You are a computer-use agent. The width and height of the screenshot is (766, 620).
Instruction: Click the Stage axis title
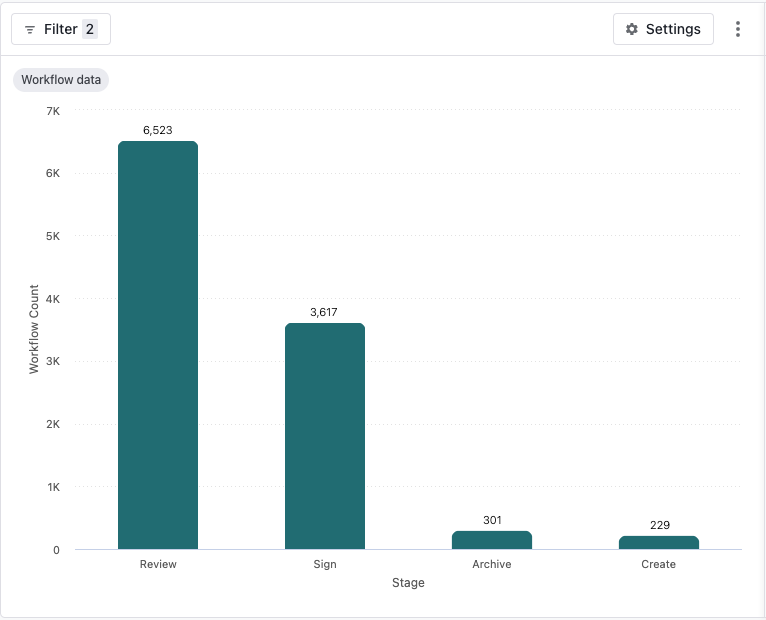pyautogui.click(x=408, y=583)
